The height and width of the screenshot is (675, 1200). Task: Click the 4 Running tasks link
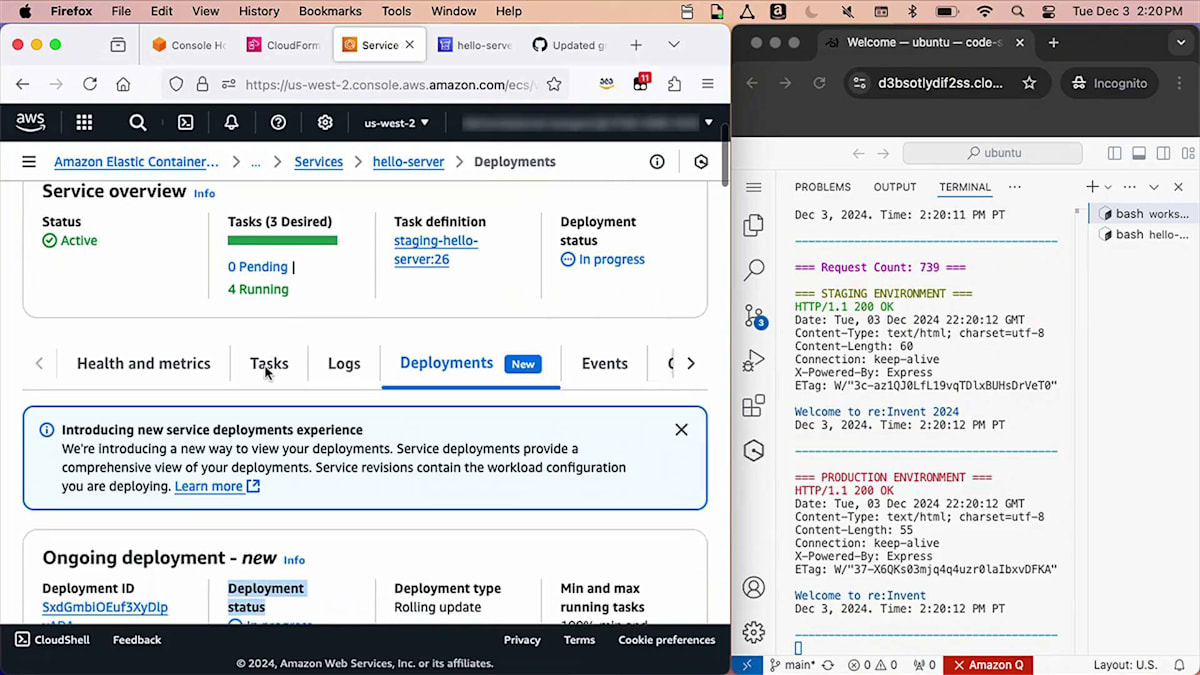point(258,289)
